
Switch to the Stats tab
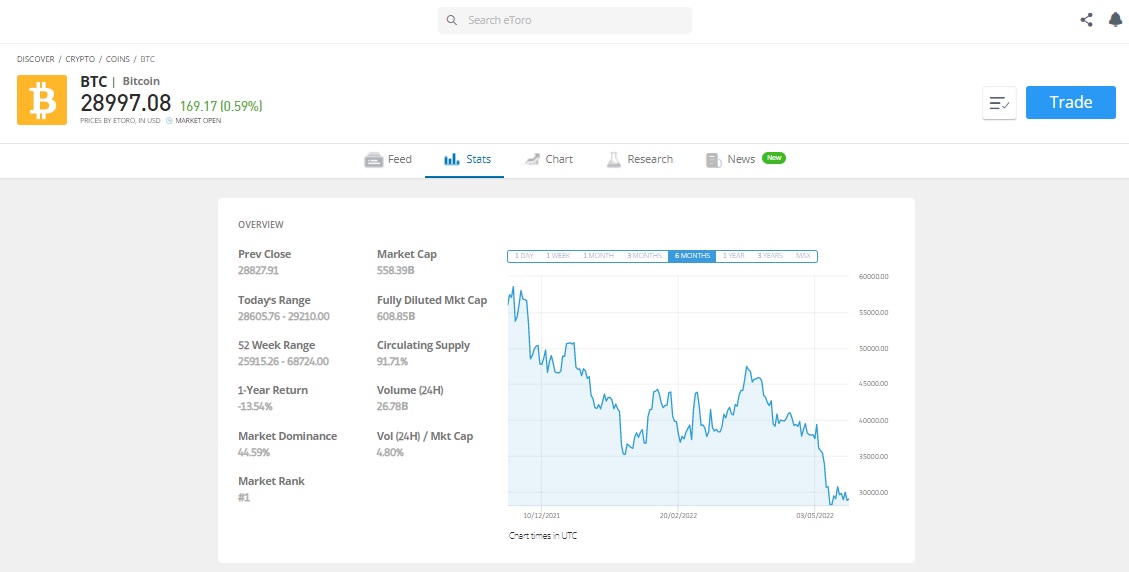pos(464,159)
